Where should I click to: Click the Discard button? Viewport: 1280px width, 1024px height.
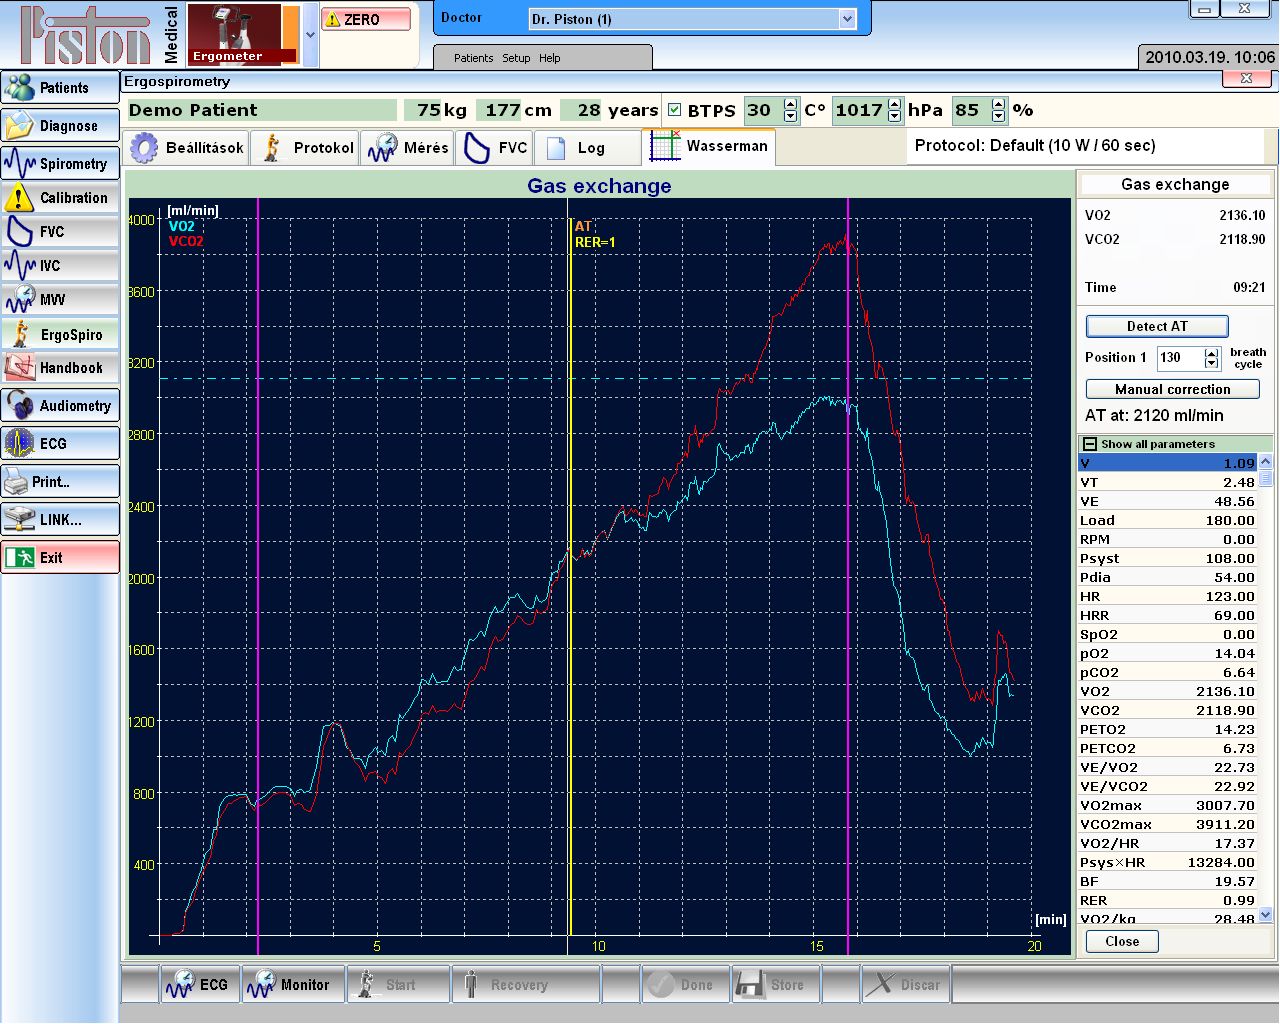click(905, 985)
